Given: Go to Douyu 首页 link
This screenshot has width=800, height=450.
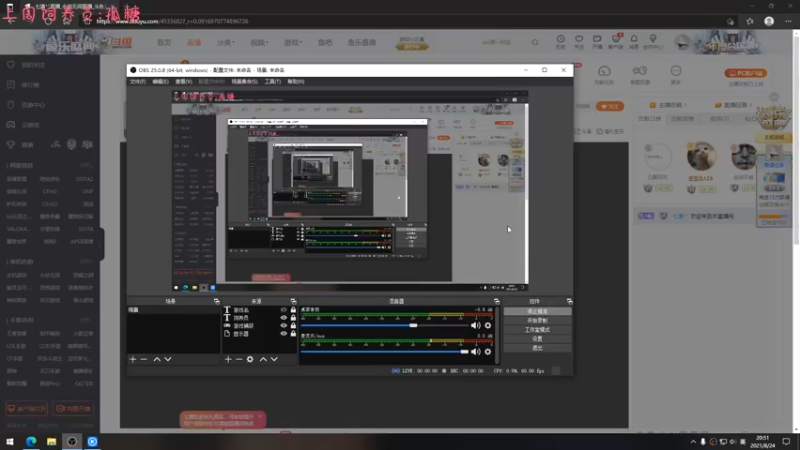Looking at the screenshot, I should coord(164,42).
